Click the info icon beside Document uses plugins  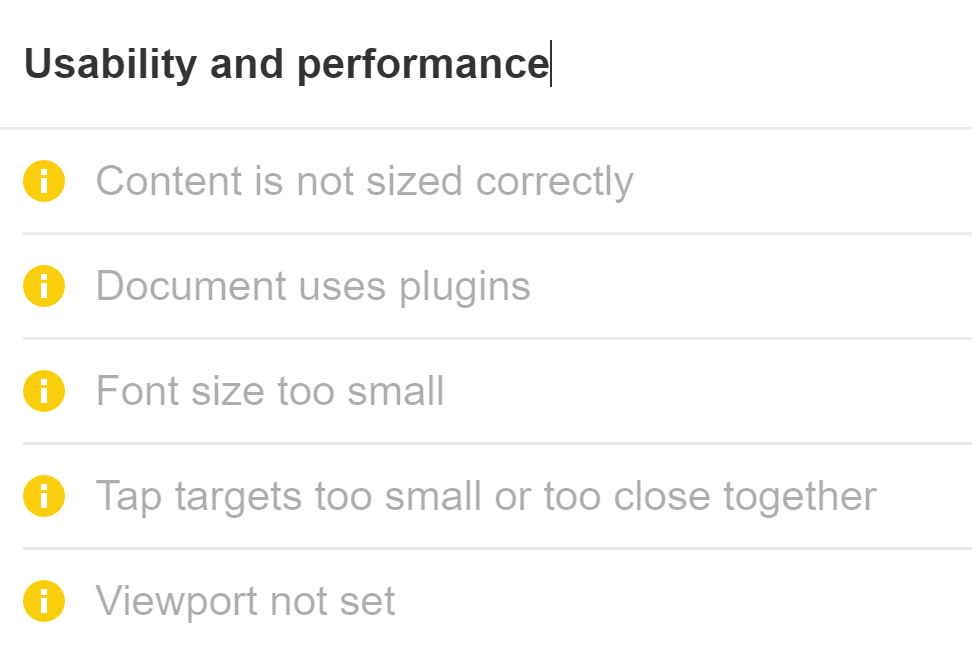click(x=43, y=286)
